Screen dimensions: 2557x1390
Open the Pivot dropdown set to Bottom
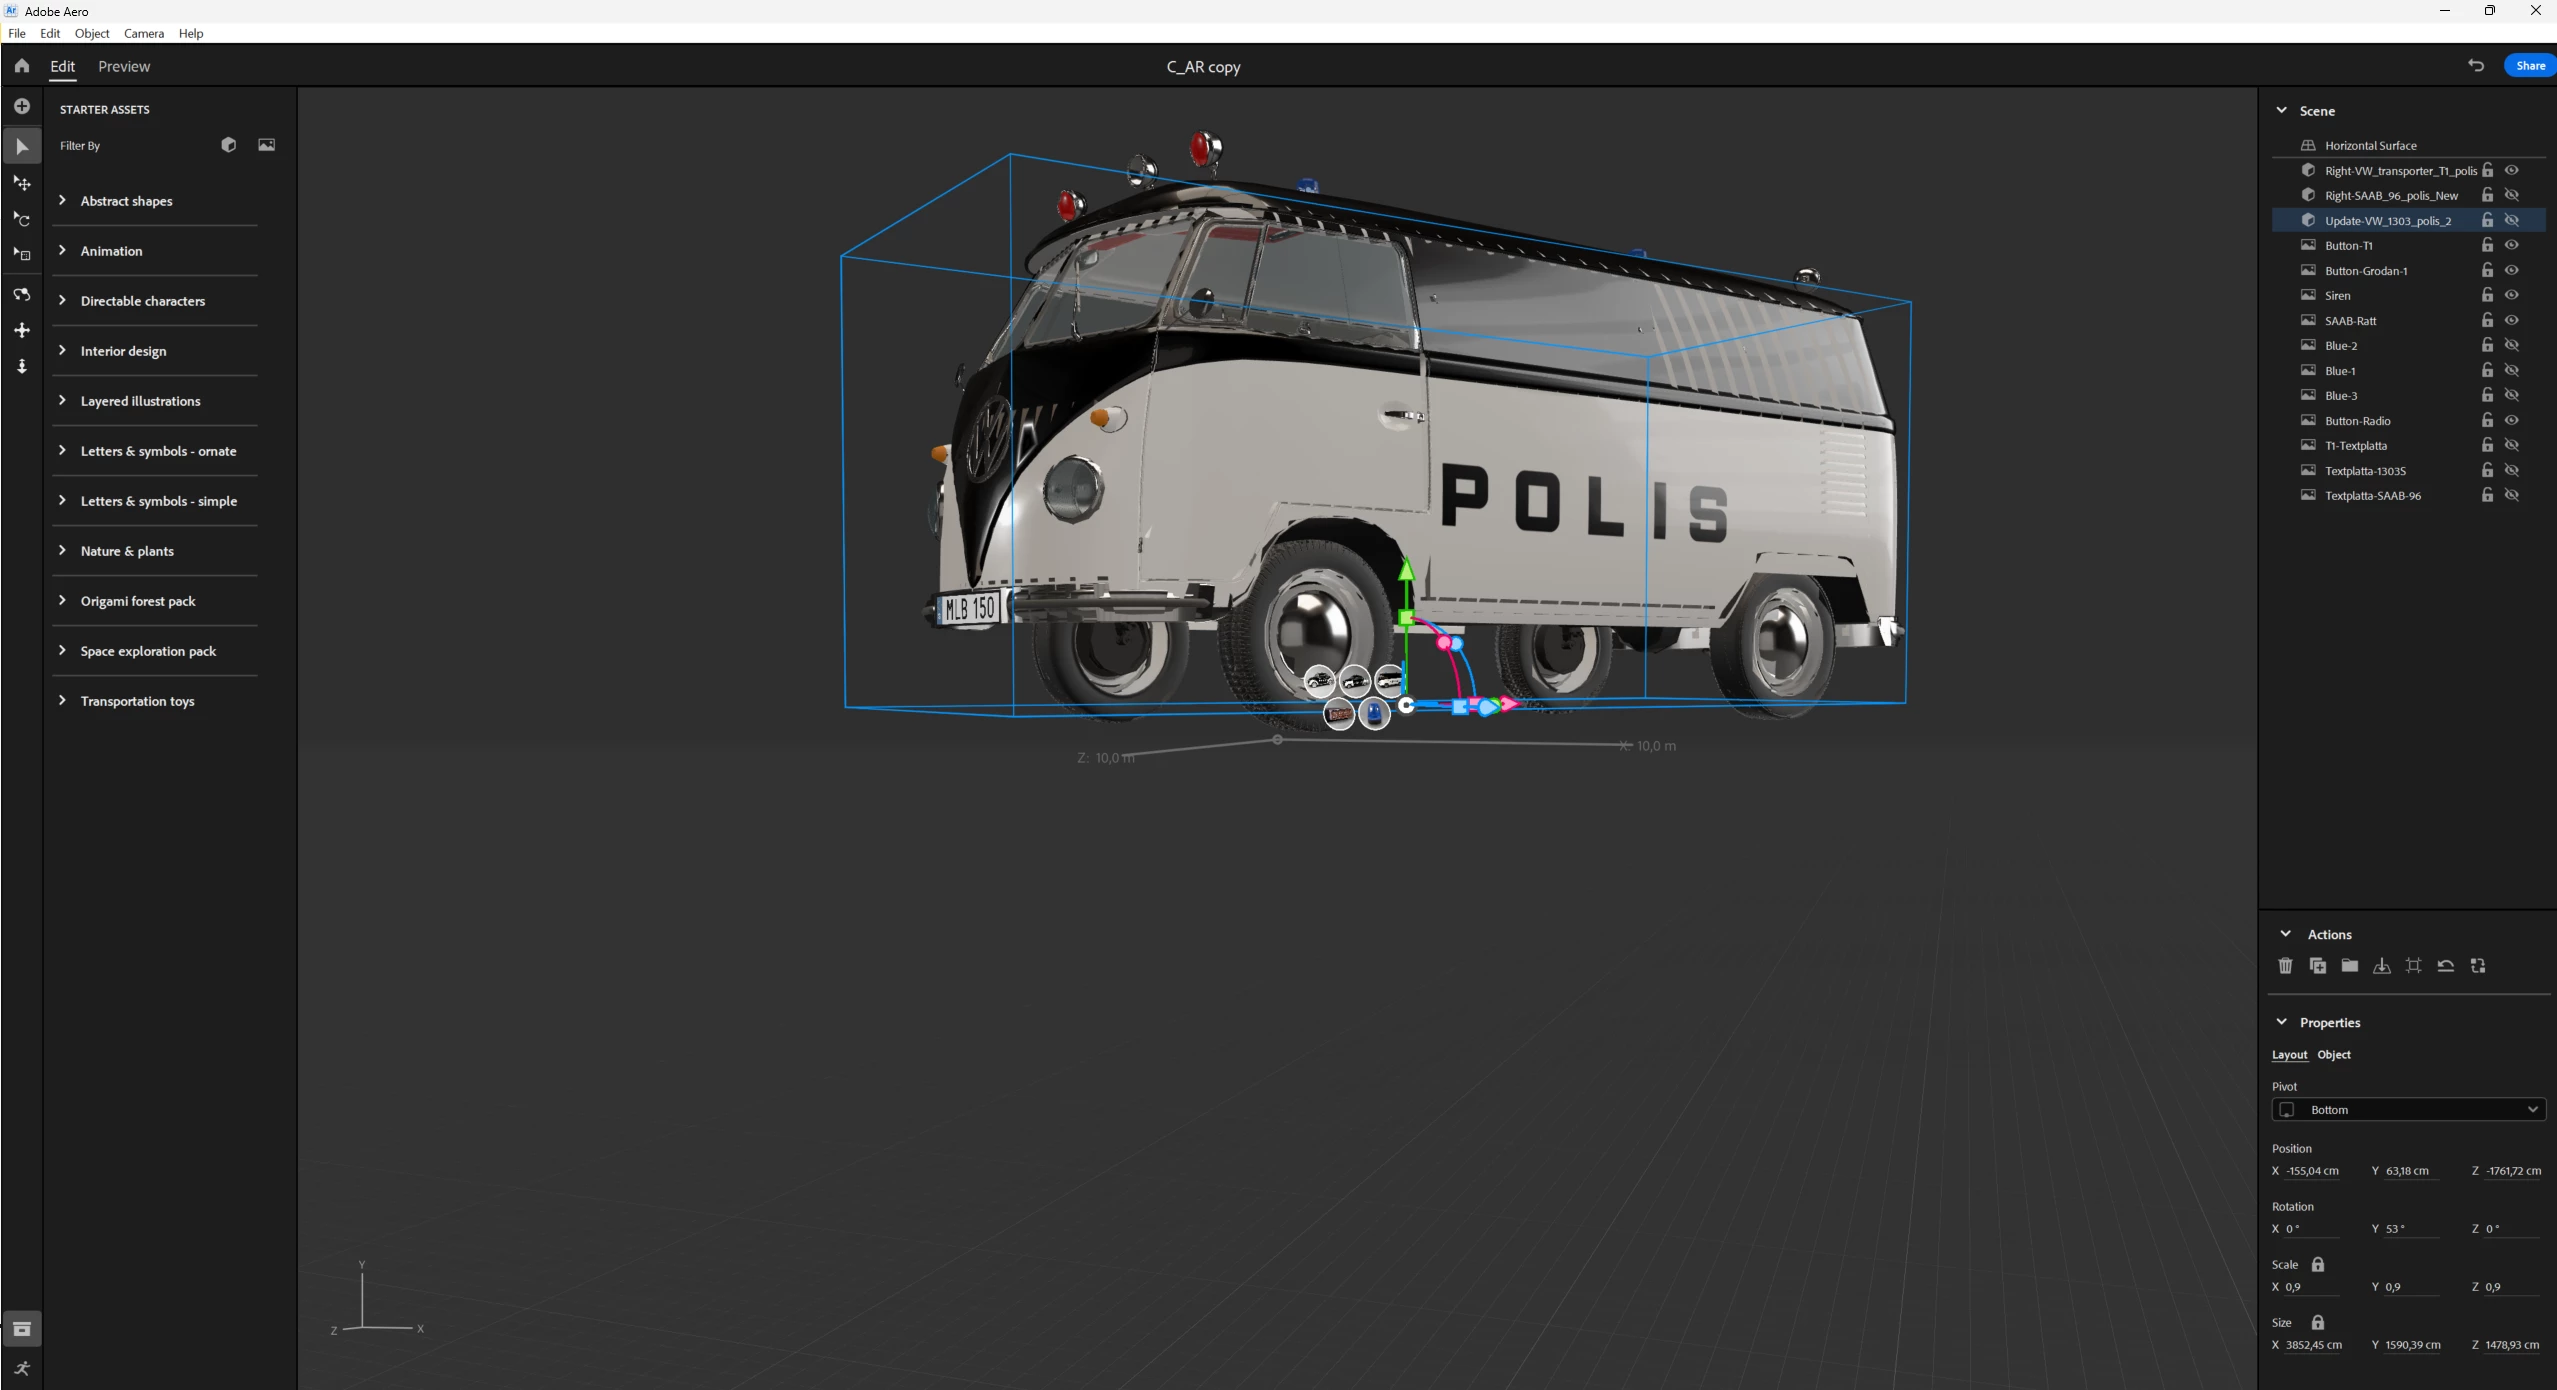(x=2408, y=1110)
